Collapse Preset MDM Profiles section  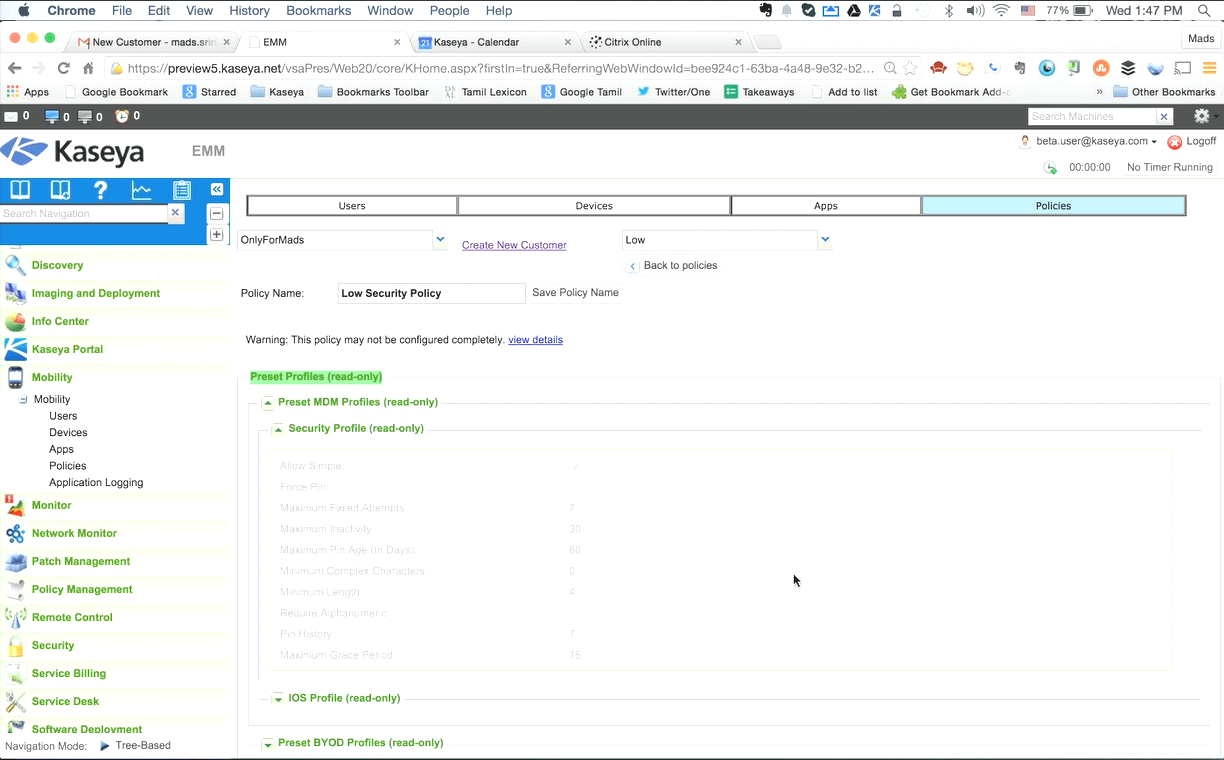click(x=268, y=403)
